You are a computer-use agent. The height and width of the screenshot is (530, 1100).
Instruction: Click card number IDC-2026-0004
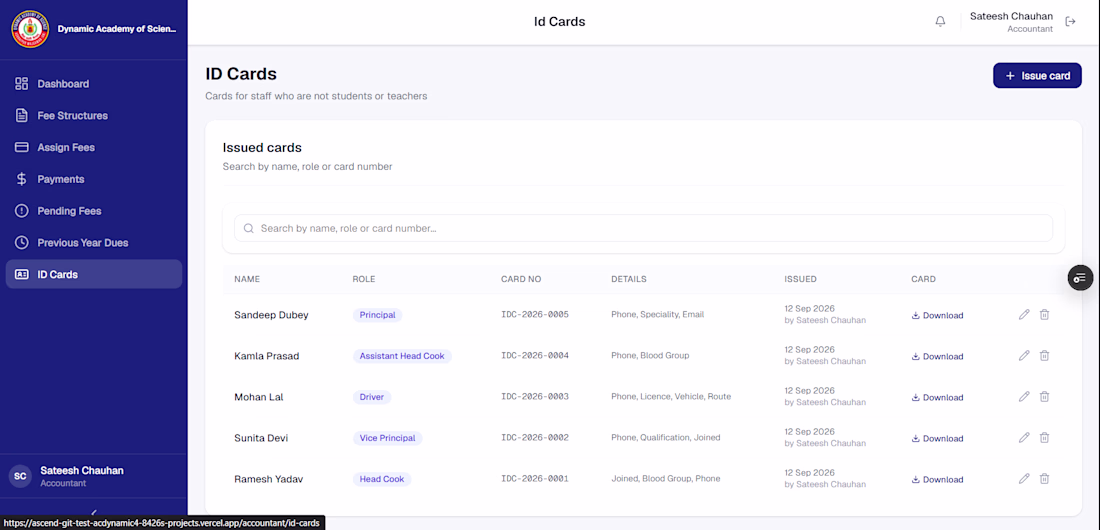(x=535, y=355)
